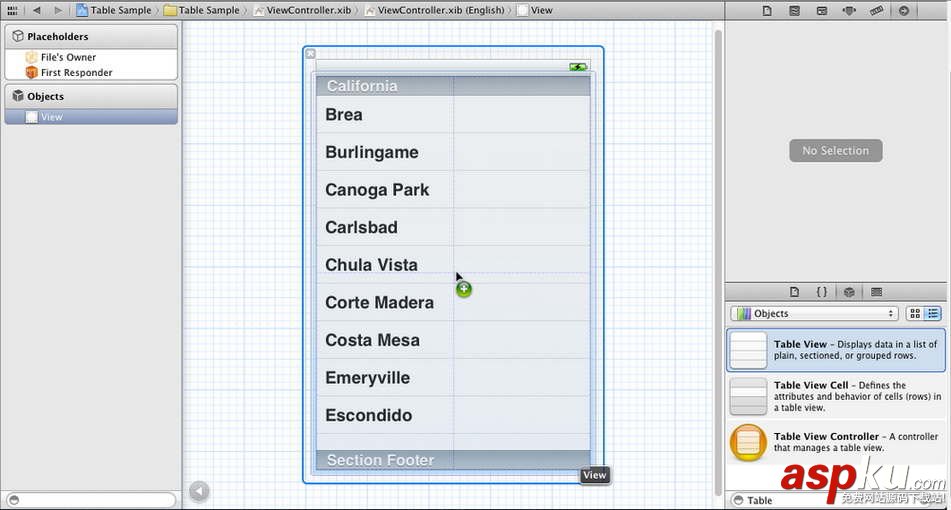Select the Costa Mesa row
Screen dimensions: 951x510
pyautogui.click(x=453, y=340)
